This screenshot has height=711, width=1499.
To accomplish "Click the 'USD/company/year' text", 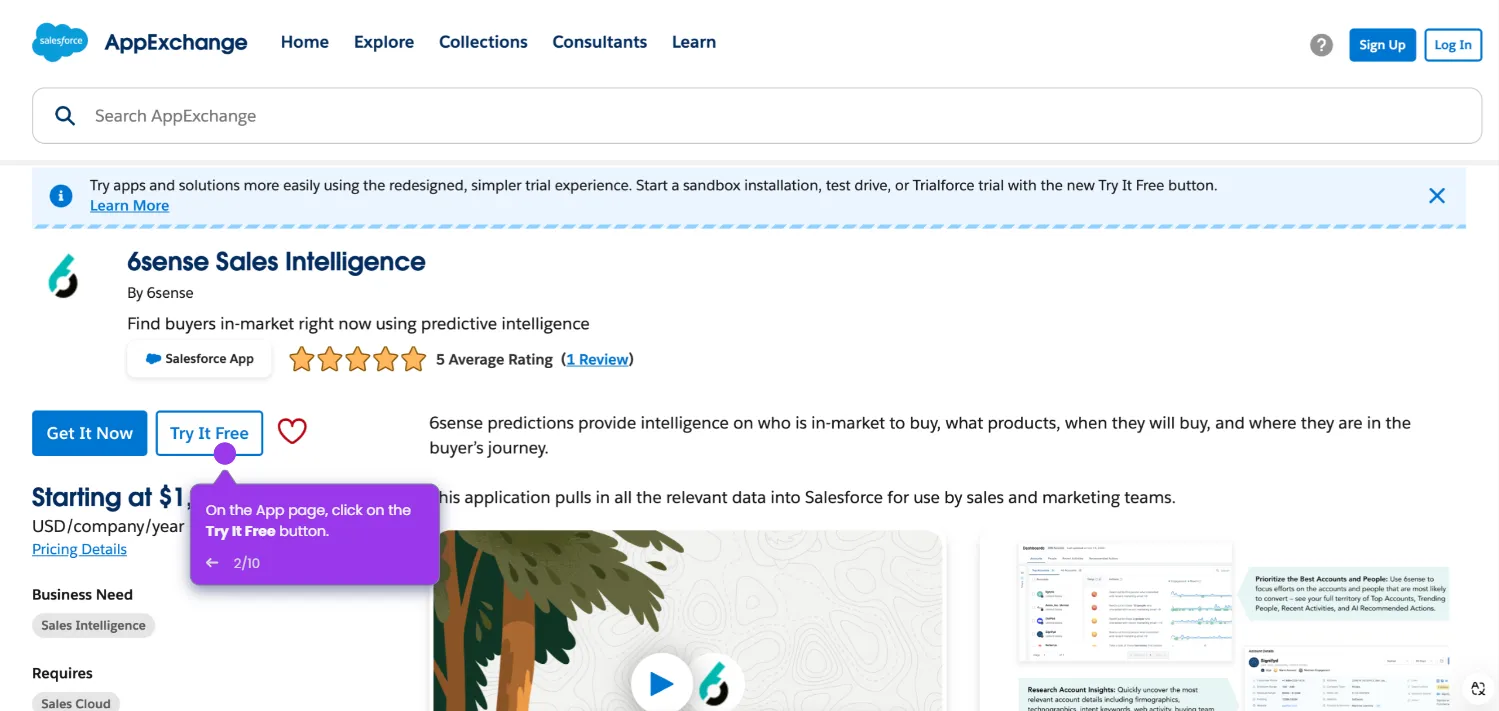I will click(x=108, y=526).
